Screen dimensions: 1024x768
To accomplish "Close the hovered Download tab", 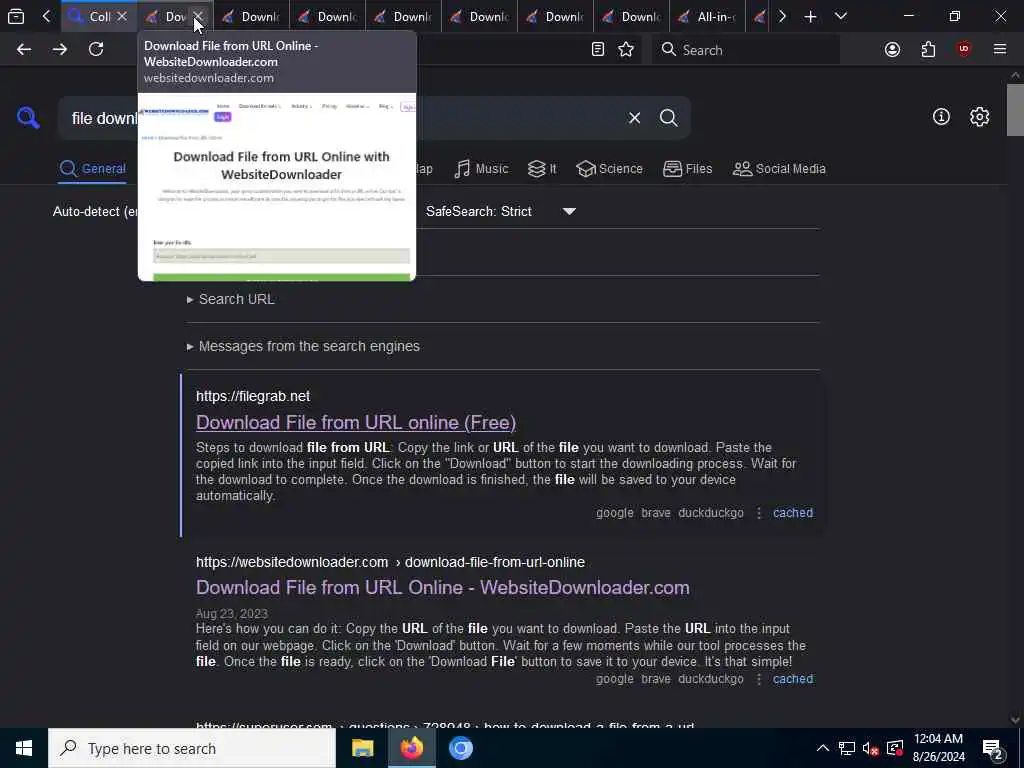I will [198, 16].
